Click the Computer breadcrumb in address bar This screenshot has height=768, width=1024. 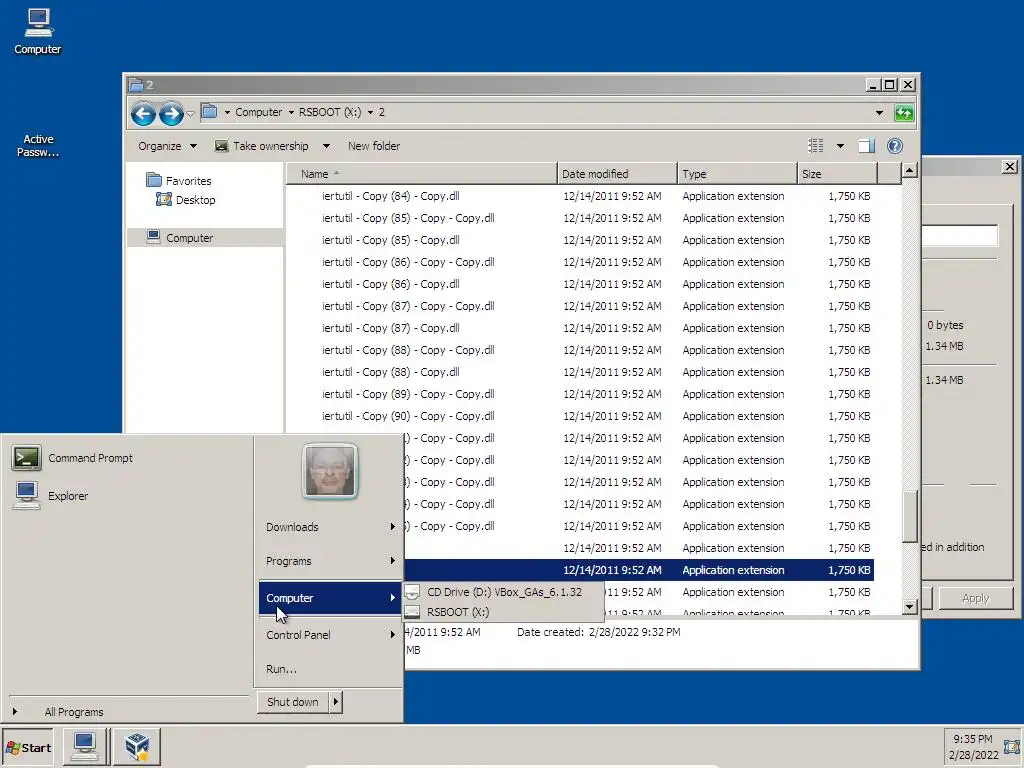[x=259, y=112]
